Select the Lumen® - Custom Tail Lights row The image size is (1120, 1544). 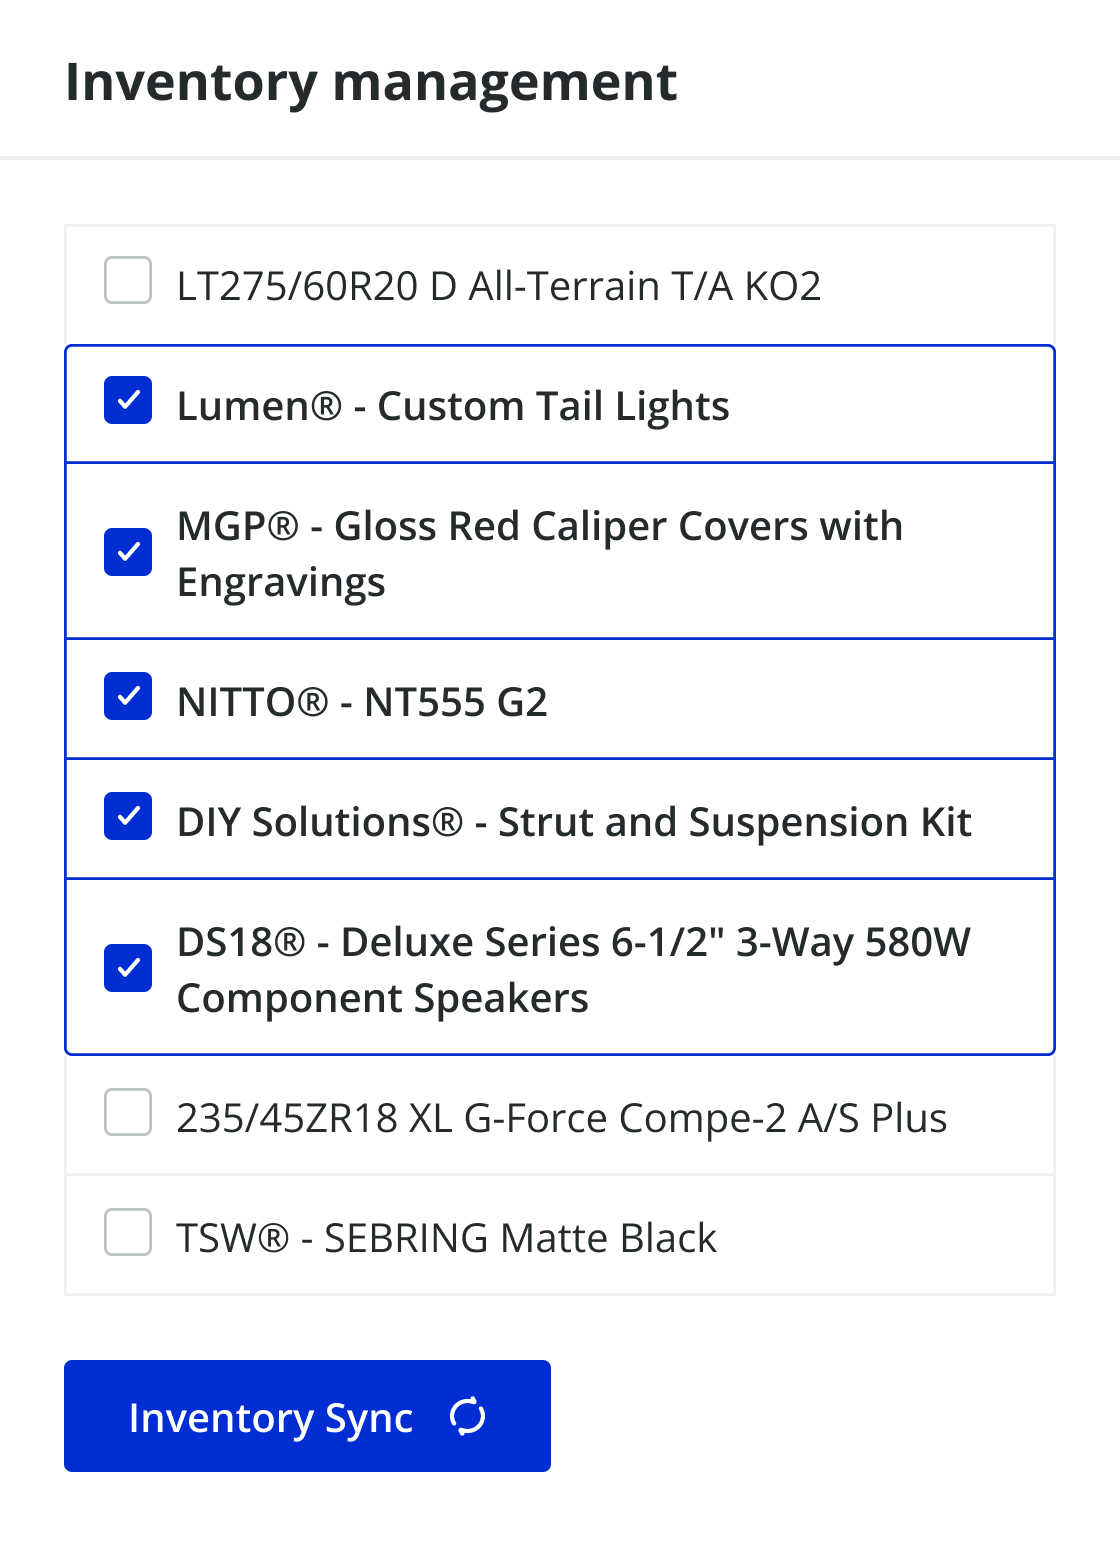(560, 403)
